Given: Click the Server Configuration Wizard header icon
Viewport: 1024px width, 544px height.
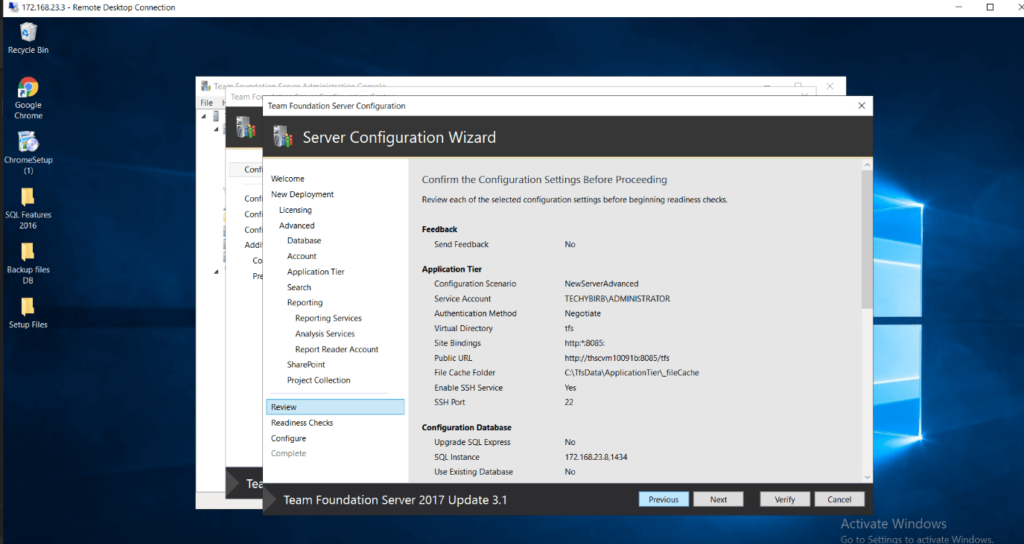Looking at the screenshot, I should [283, 136].
